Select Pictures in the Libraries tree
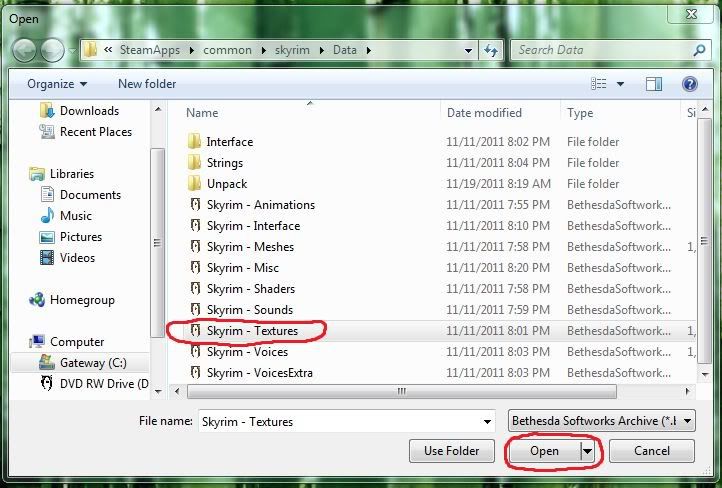 (81, 237)
